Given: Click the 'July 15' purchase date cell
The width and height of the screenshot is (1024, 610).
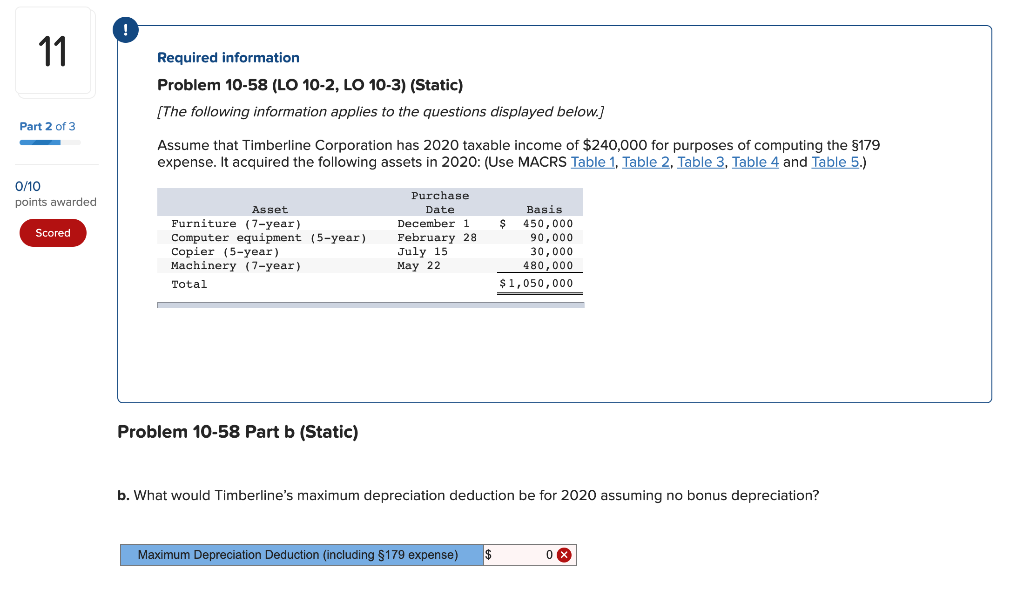Looking at the screenshot, I should pos(423,252).
